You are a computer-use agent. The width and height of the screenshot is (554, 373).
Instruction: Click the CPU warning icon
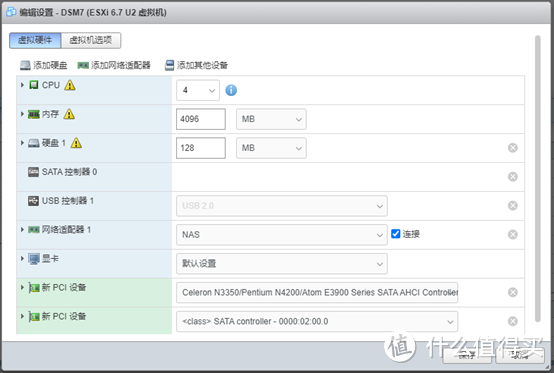70,85
